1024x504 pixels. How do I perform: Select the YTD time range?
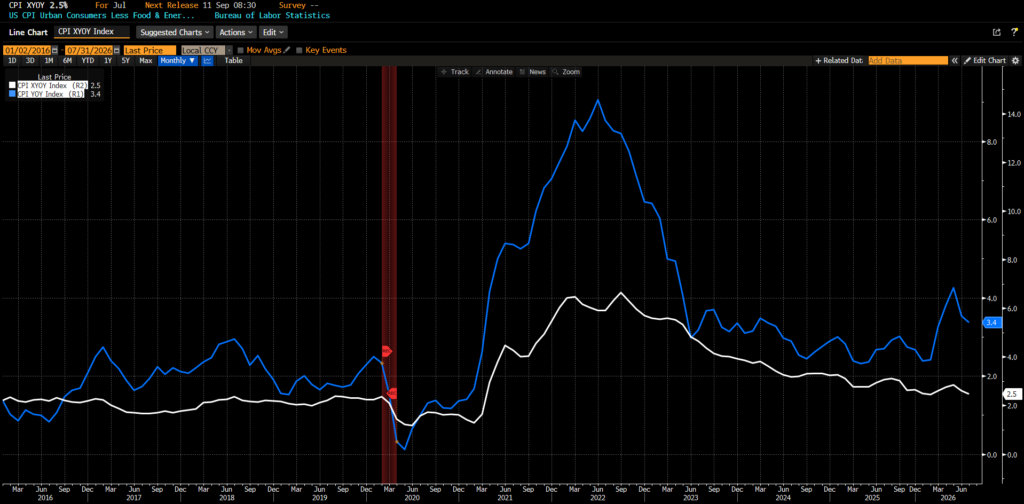pos(88,61)
